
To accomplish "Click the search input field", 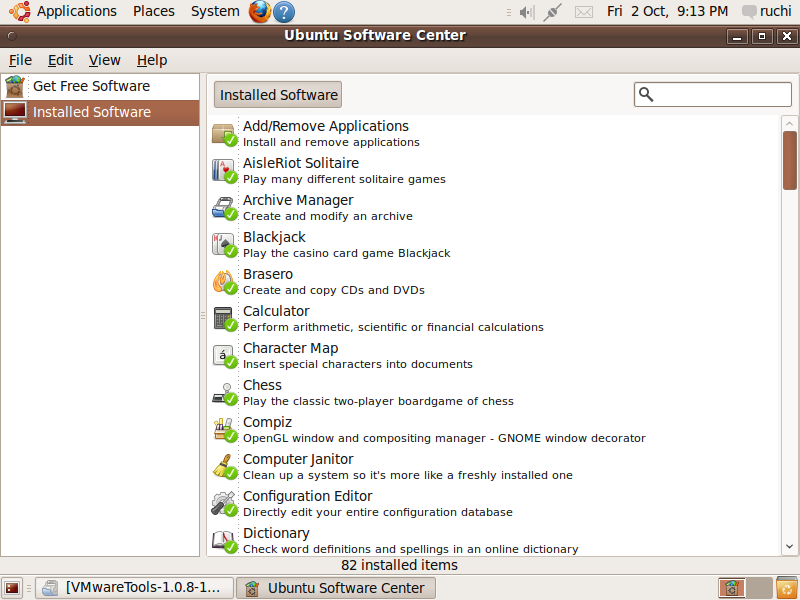I will point(713,94).
